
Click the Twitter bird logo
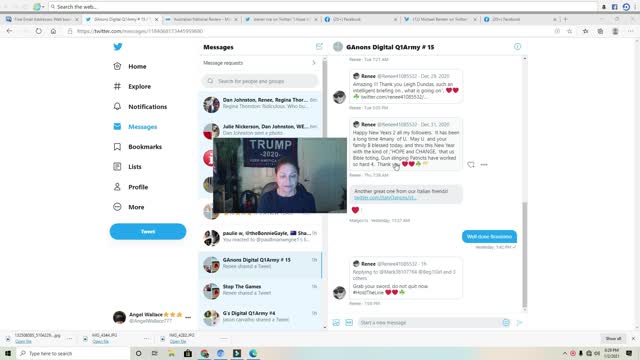tap(118, 47)
